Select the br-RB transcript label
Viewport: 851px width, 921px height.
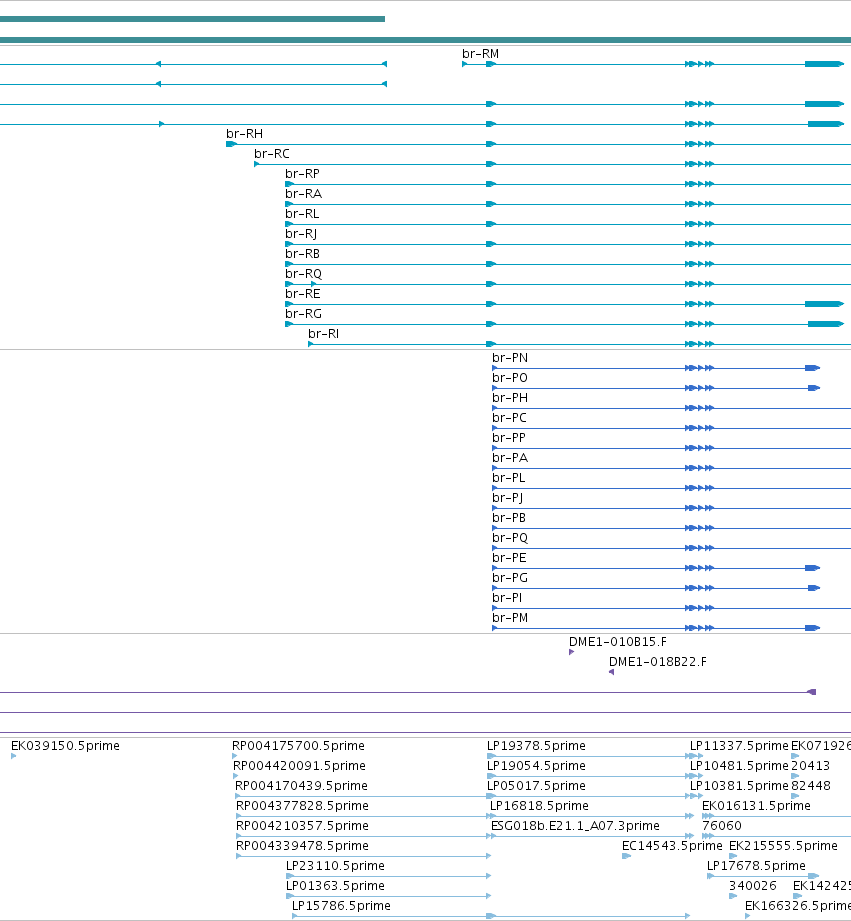pos(302,253)
